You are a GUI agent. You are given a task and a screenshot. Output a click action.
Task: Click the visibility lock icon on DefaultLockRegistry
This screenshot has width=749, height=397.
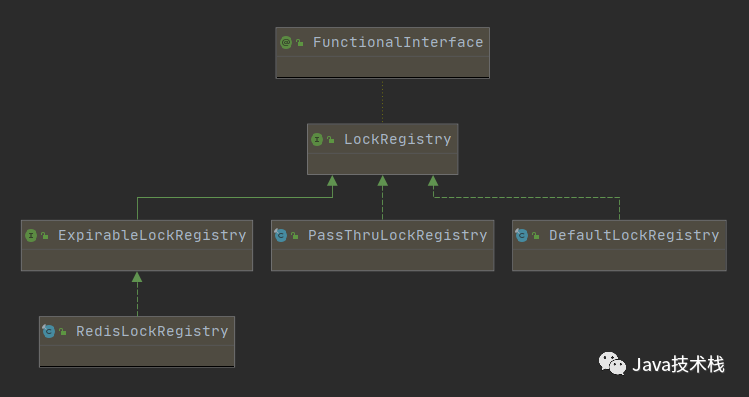tap(535, 236)
